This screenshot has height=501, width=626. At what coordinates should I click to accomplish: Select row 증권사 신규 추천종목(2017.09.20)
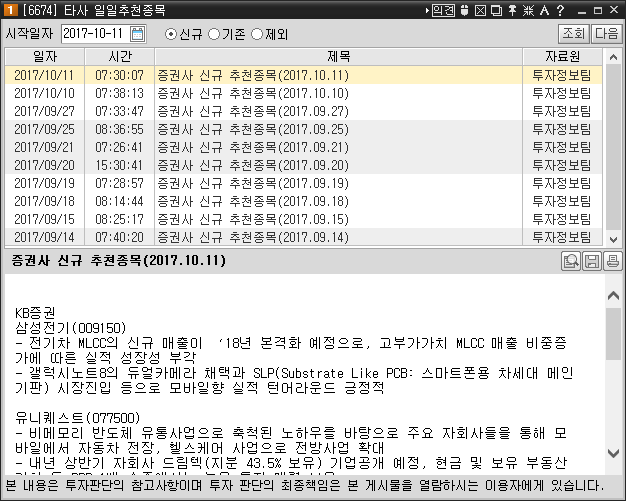coord(303,165)
